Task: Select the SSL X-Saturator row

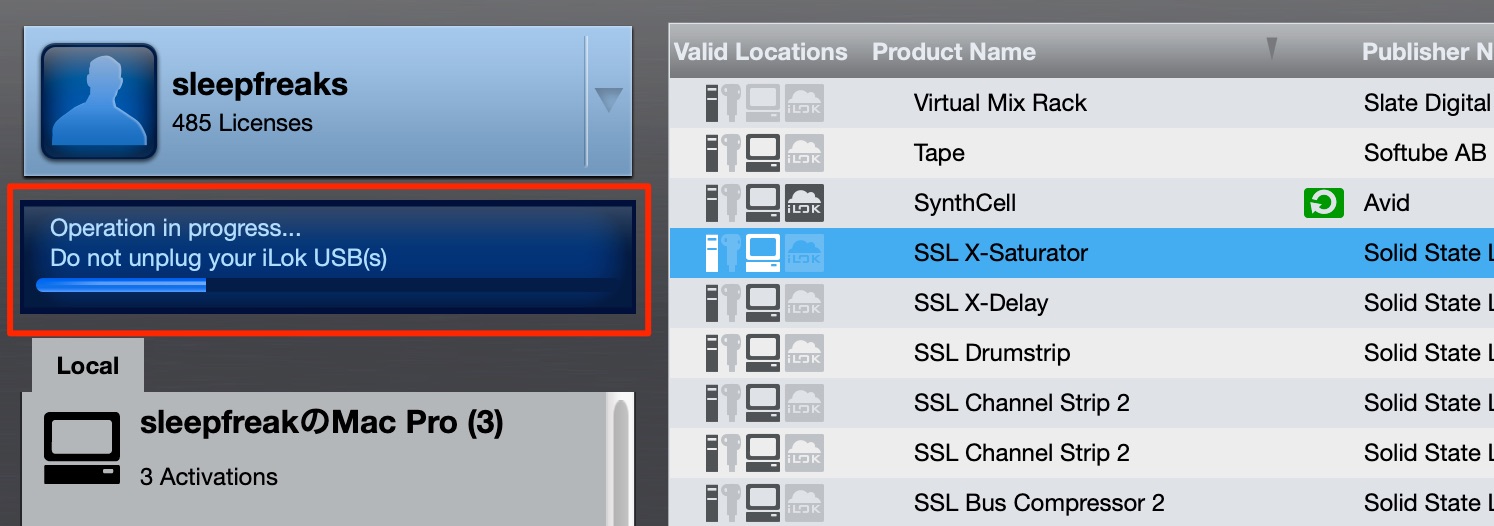Action: 1081,253
